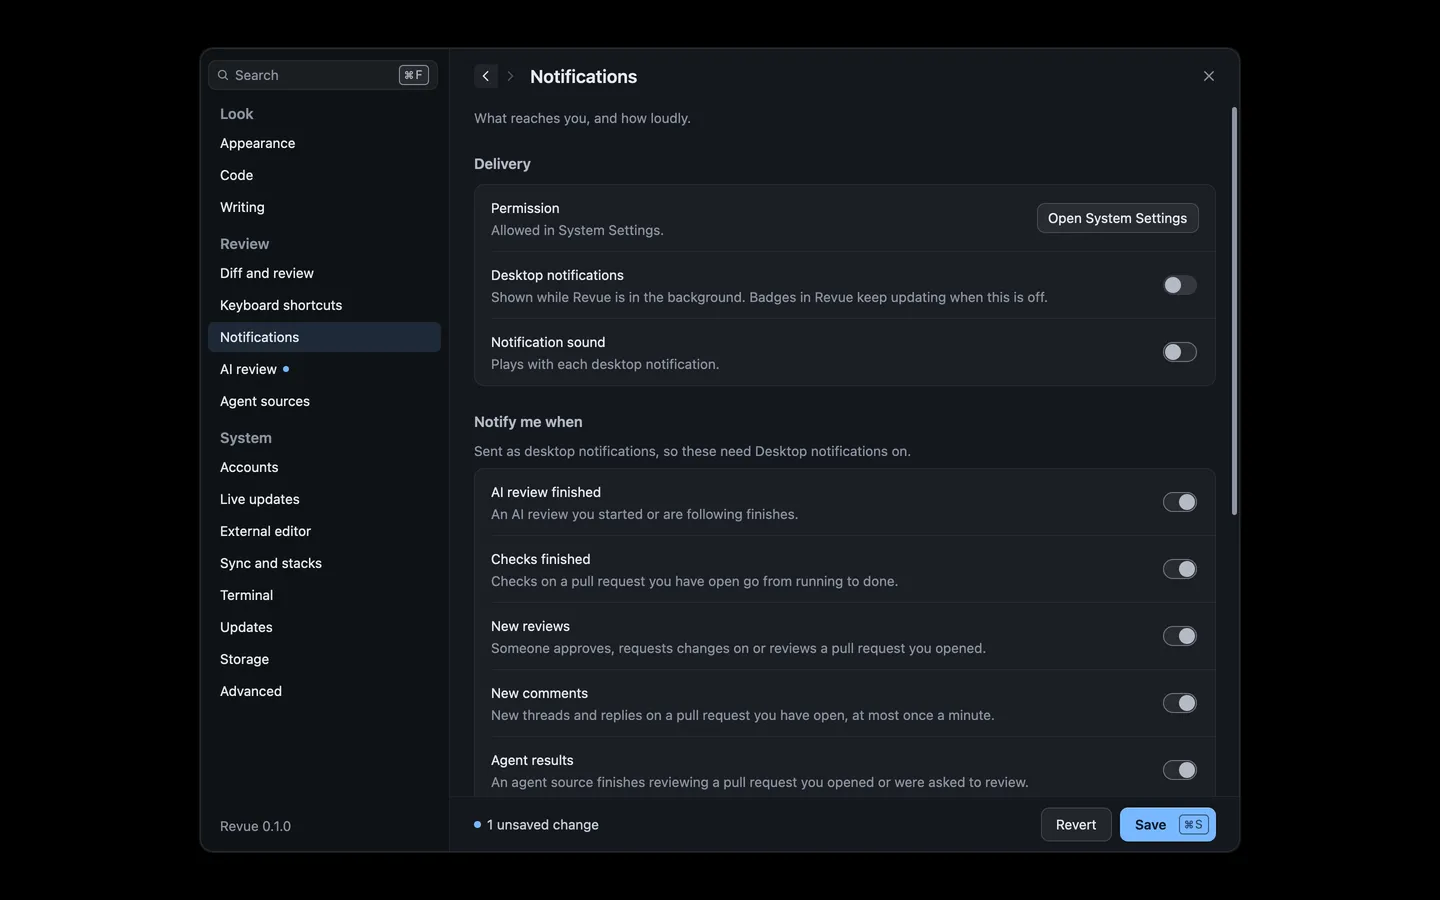Click the '1 unsaved change' status text
1440x900 pixels.
(543, 825)
